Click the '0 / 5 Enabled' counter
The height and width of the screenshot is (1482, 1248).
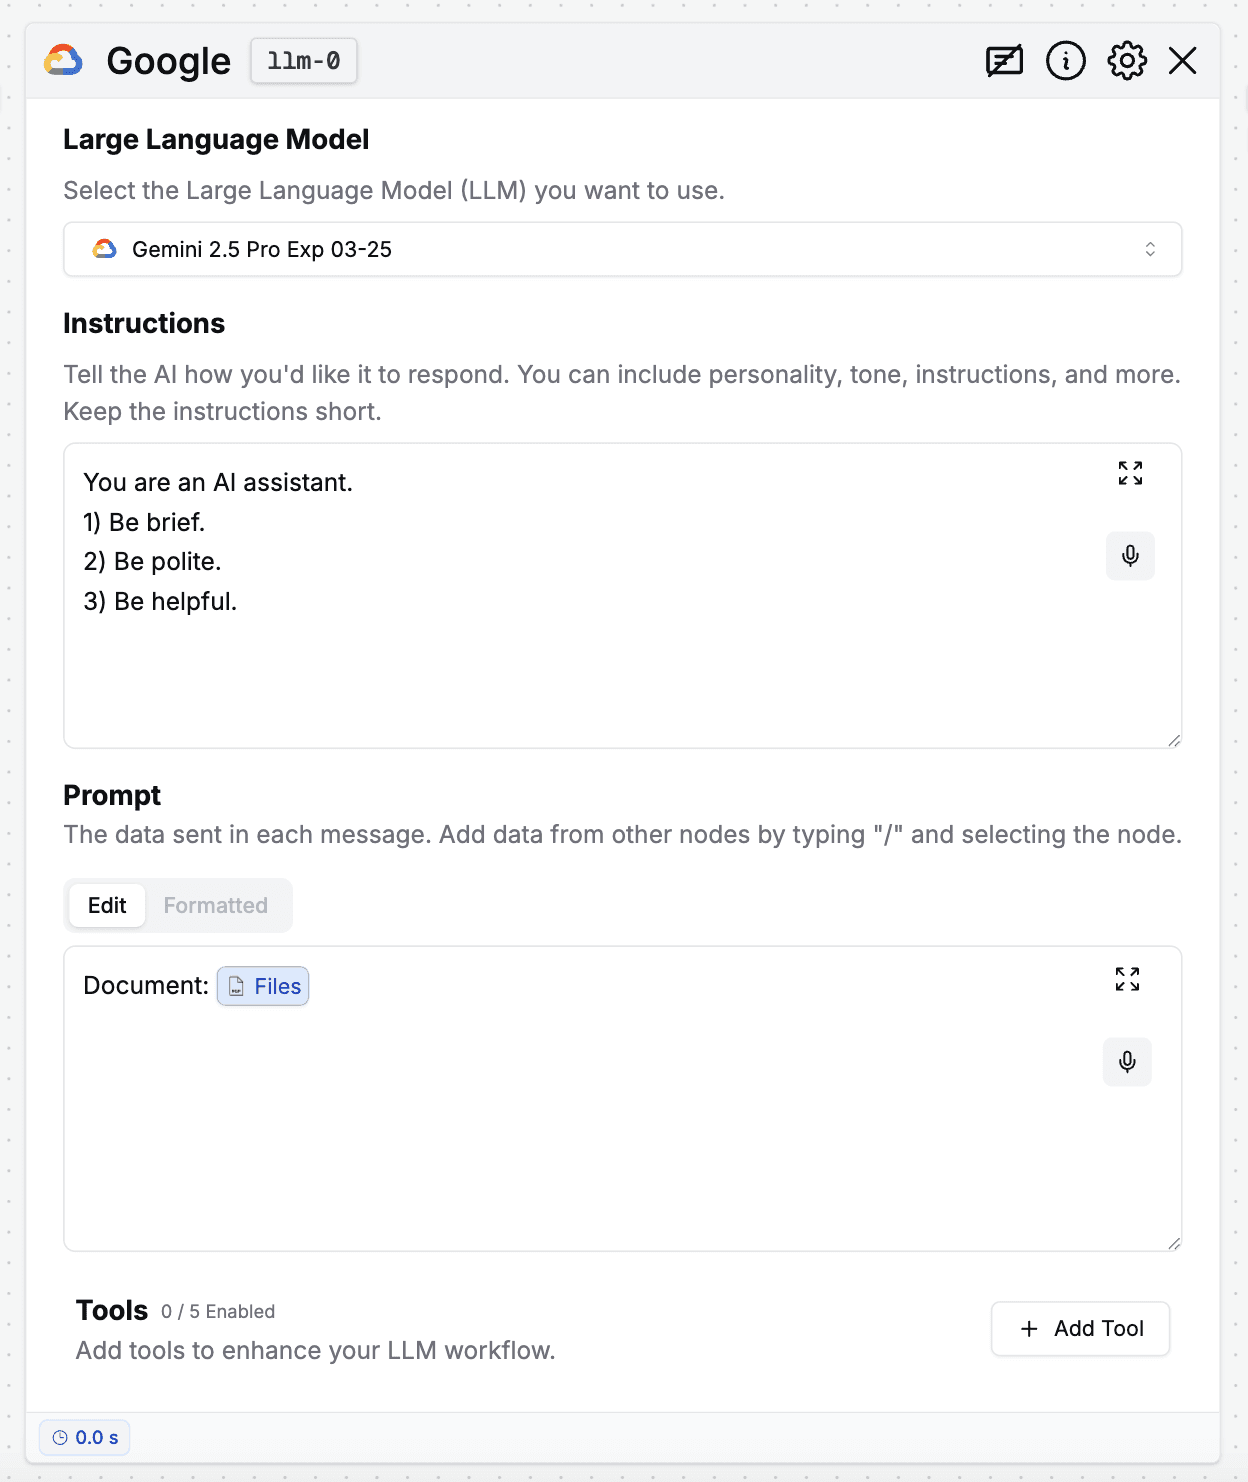tap(218, 1311)
